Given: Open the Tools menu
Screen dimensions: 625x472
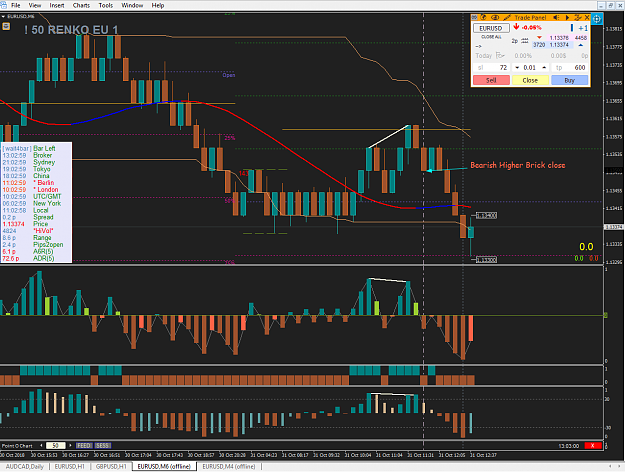Looking at the screenshot, I should tap(106, 5).
